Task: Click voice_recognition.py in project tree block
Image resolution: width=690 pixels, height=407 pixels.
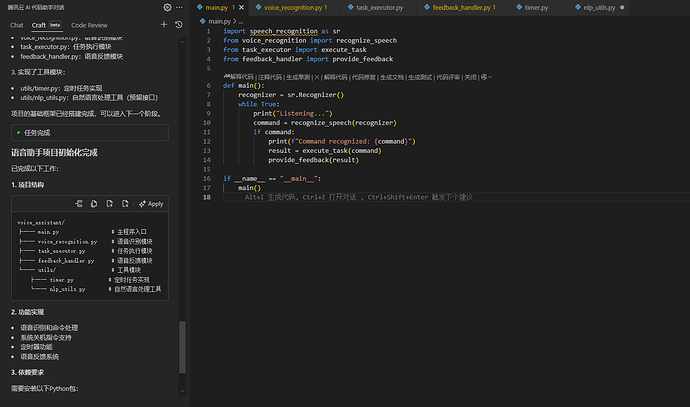Action: click(x=67, y=242)
